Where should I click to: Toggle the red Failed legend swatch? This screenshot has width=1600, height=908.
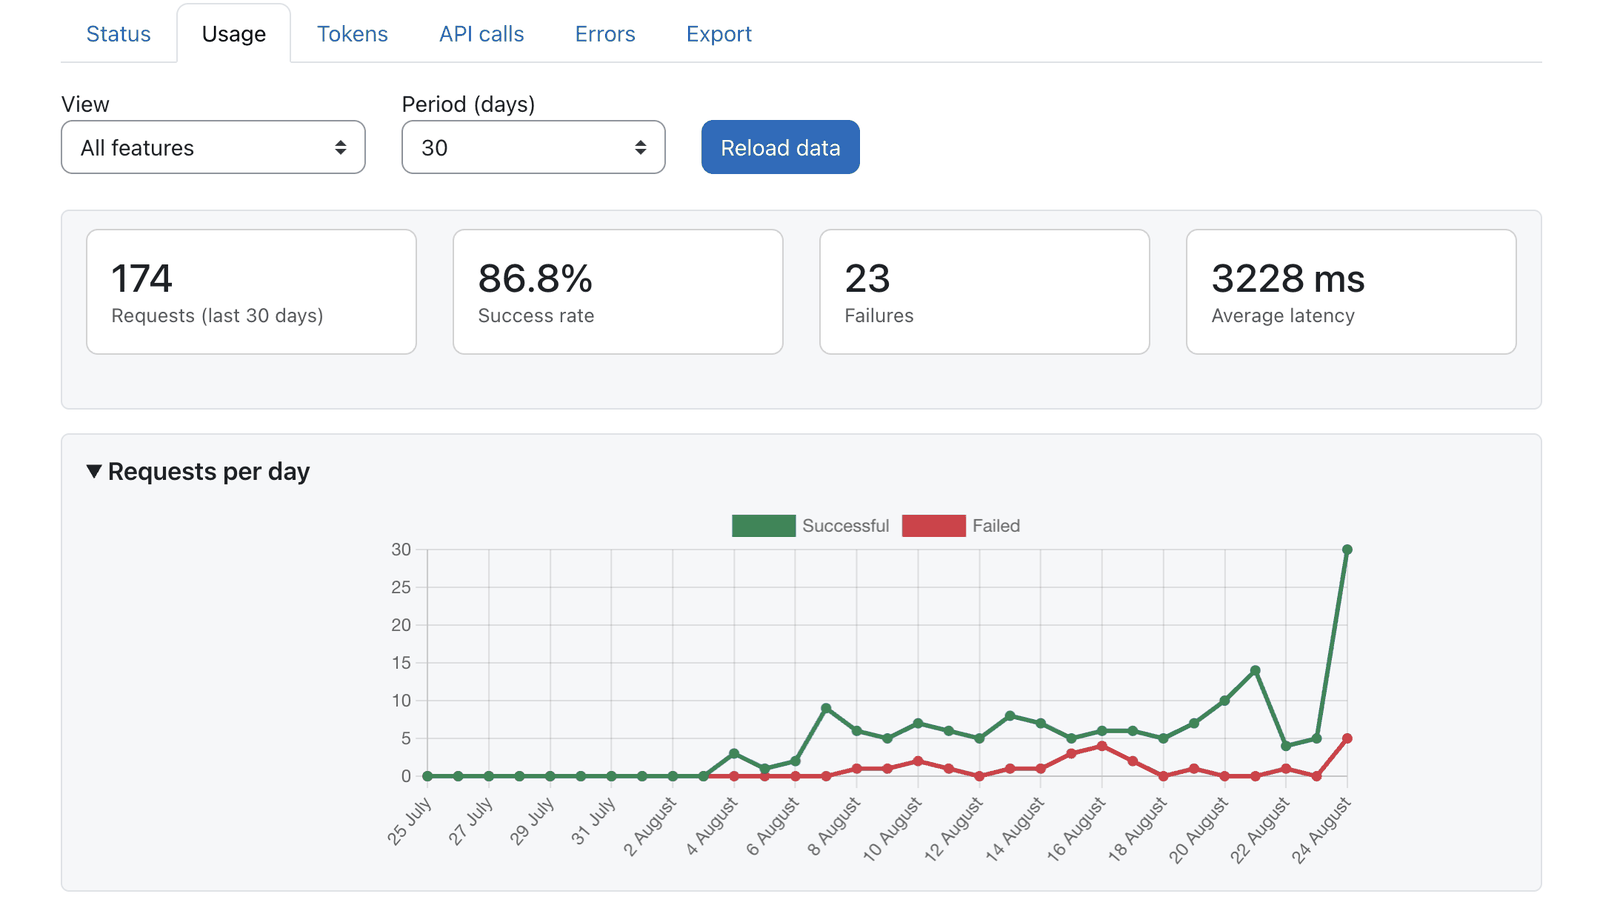pyautogui.click(x=933, y=526)
